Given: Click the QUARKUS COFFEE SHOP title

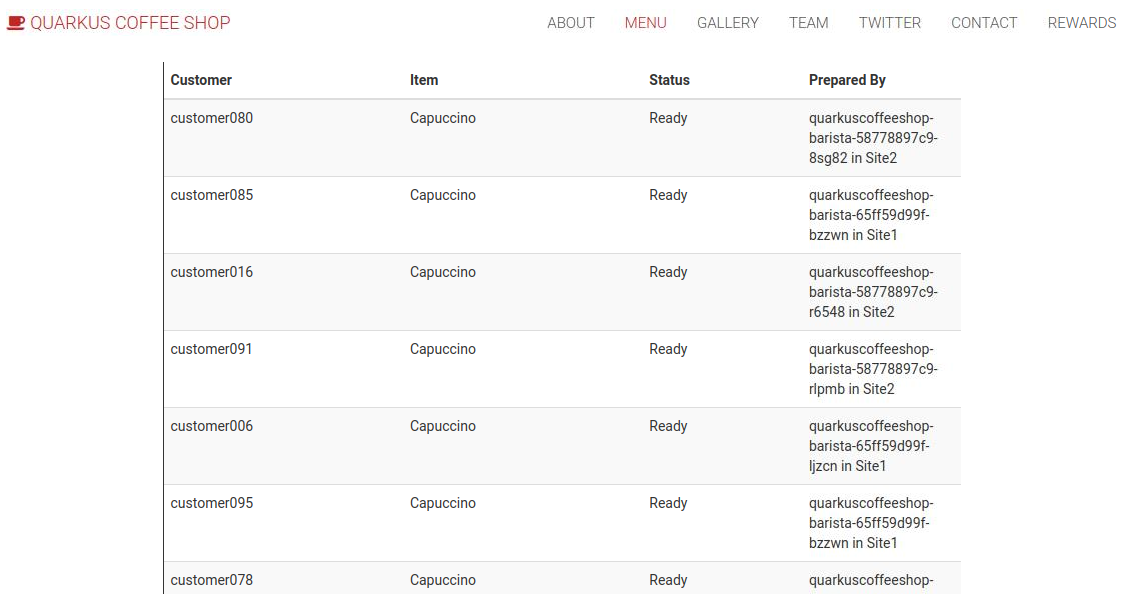Looking at the screenshot, I should click(130, 22).
